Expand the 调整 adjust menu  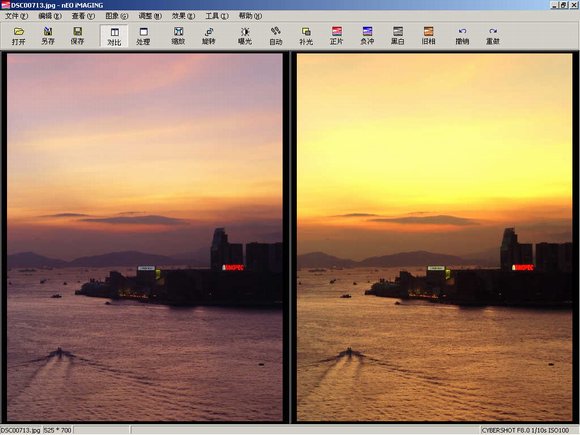coord(150,16)
